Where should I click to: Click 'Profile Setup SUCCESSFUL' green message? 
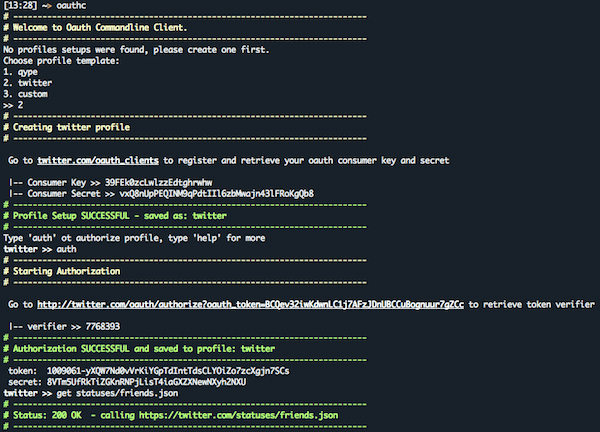[x=119, y=216]
